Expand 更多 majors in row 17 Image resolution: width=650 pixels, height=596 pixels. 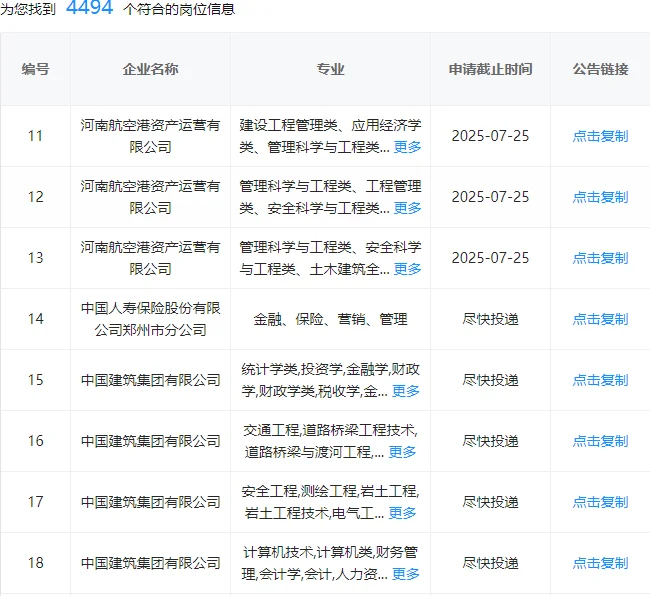[402, 513]
